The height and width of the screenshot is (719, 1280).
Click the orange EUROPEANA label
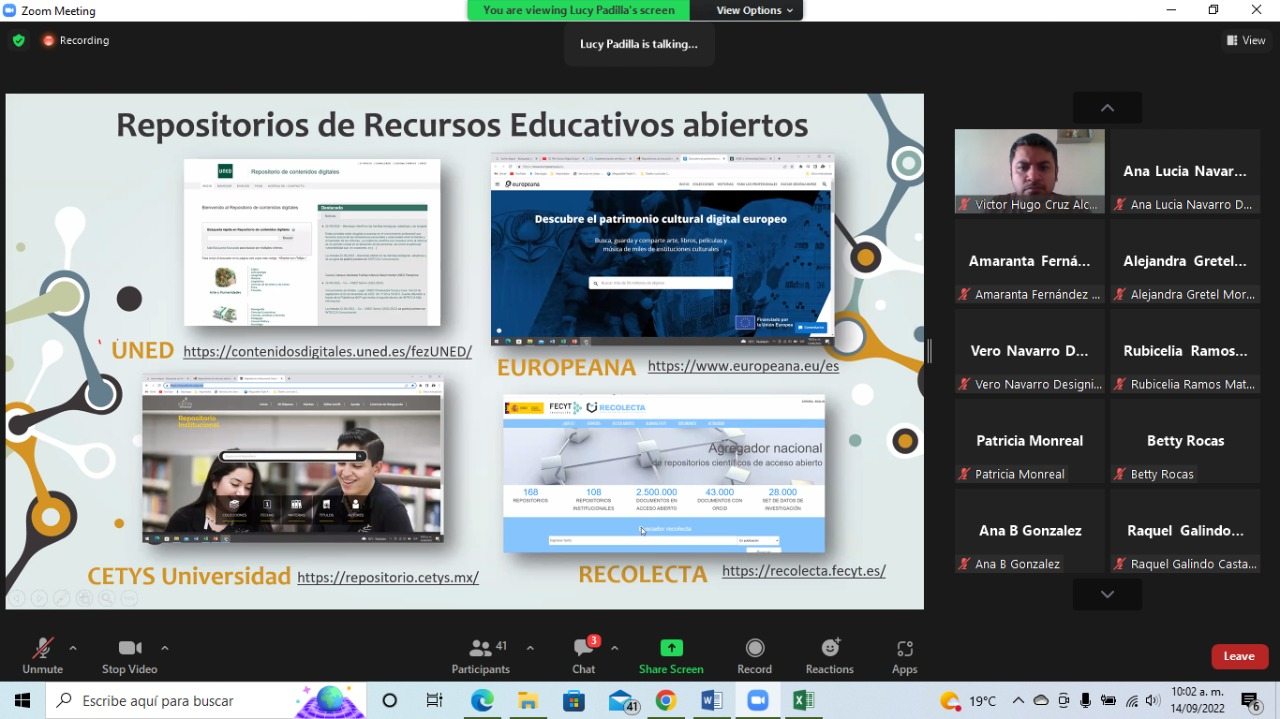point(566,367)
